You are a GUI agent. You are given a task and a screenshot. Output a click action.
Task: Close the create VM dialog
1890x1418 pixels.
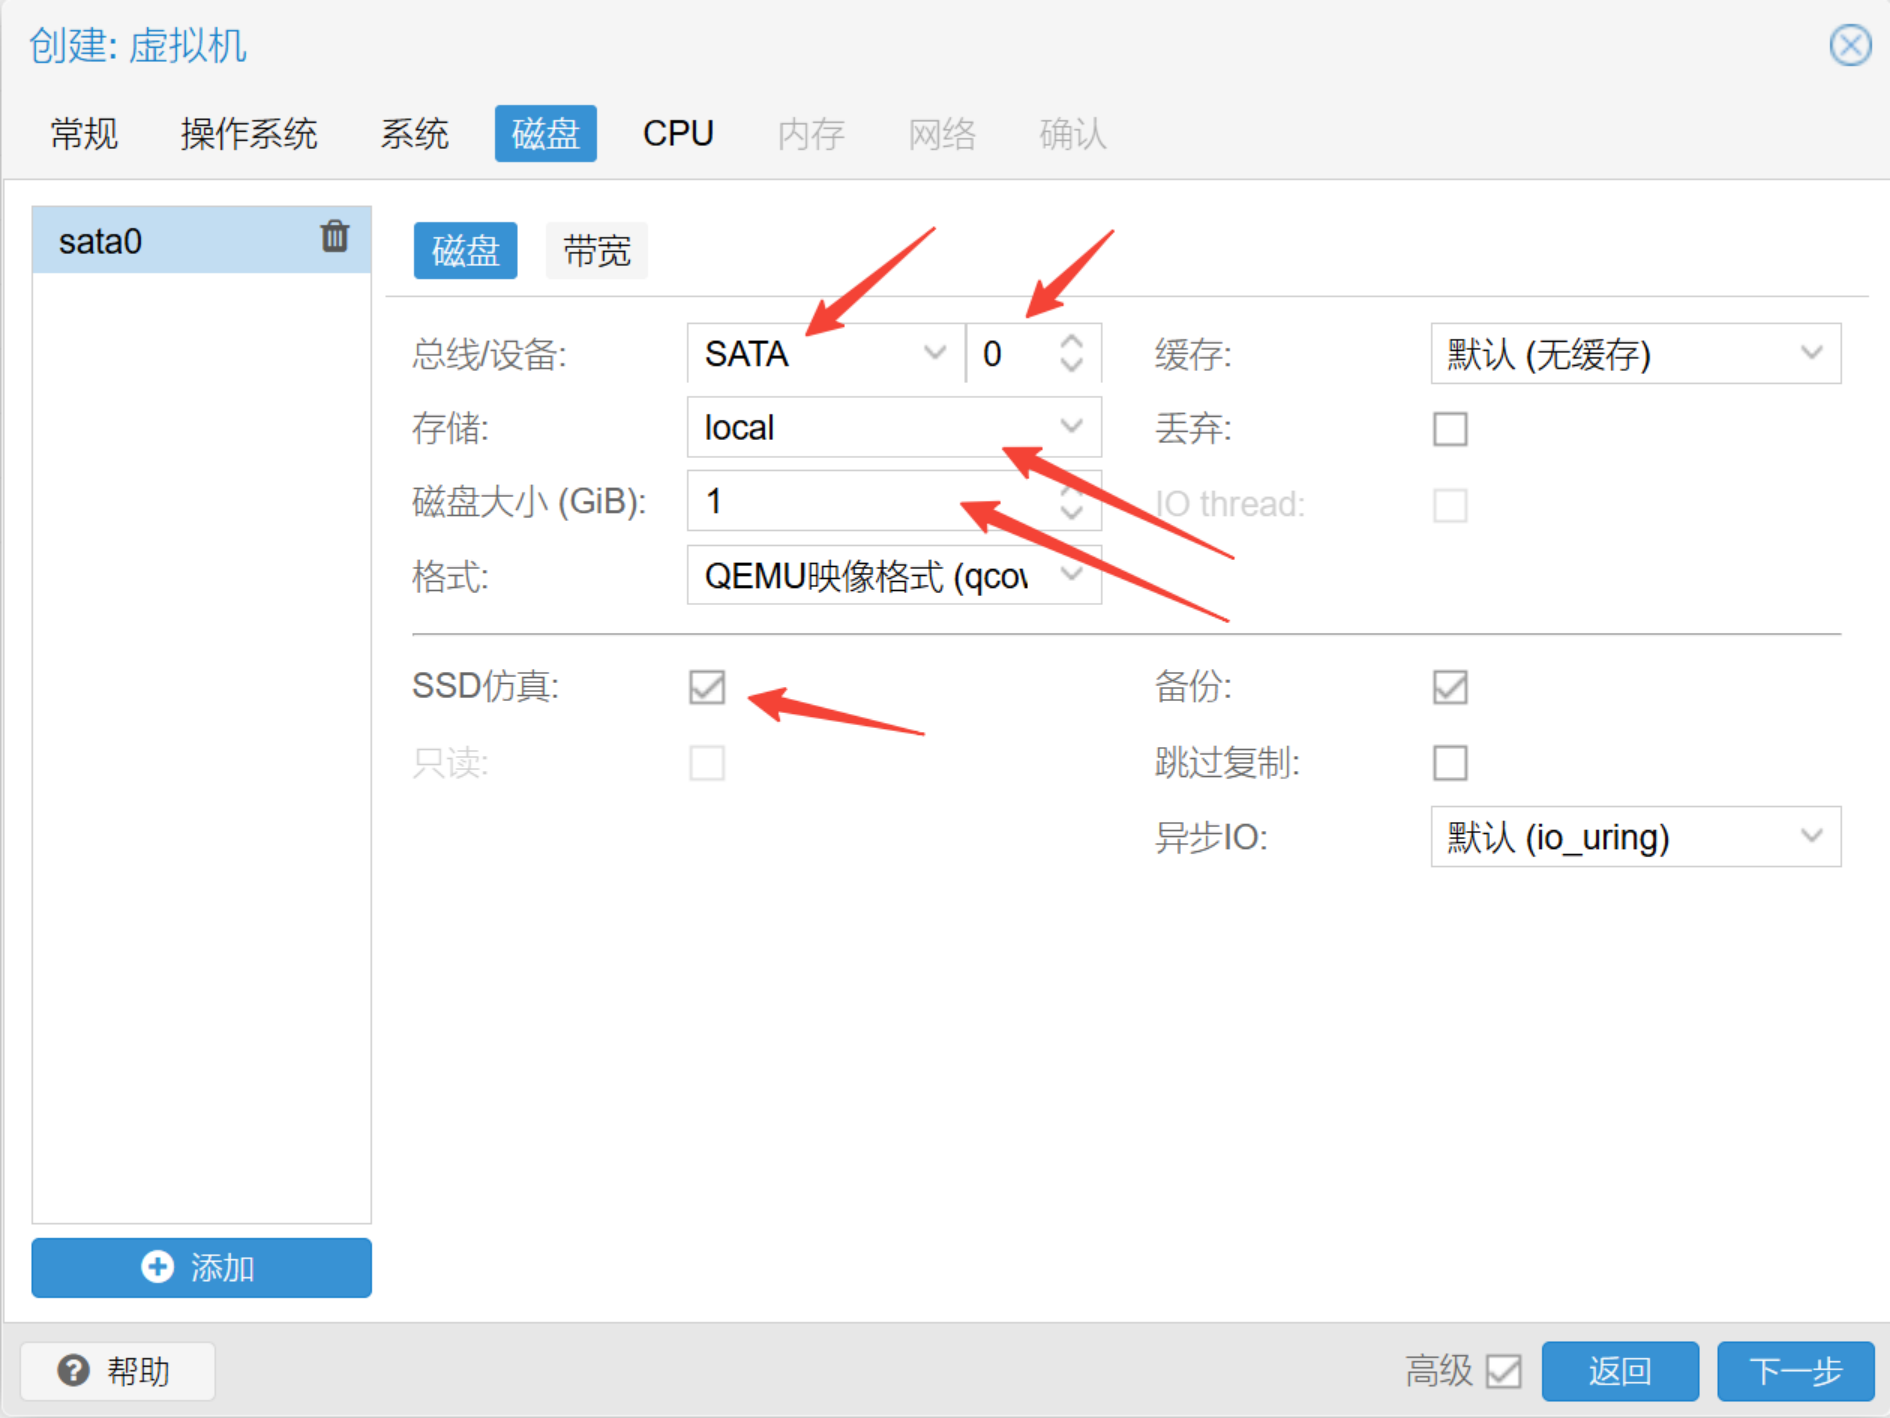[1849, 46]
